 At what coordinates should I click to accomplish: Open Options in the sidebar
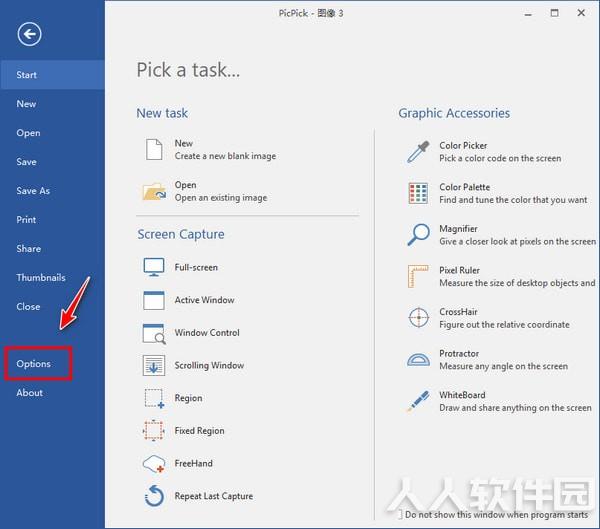52,364
